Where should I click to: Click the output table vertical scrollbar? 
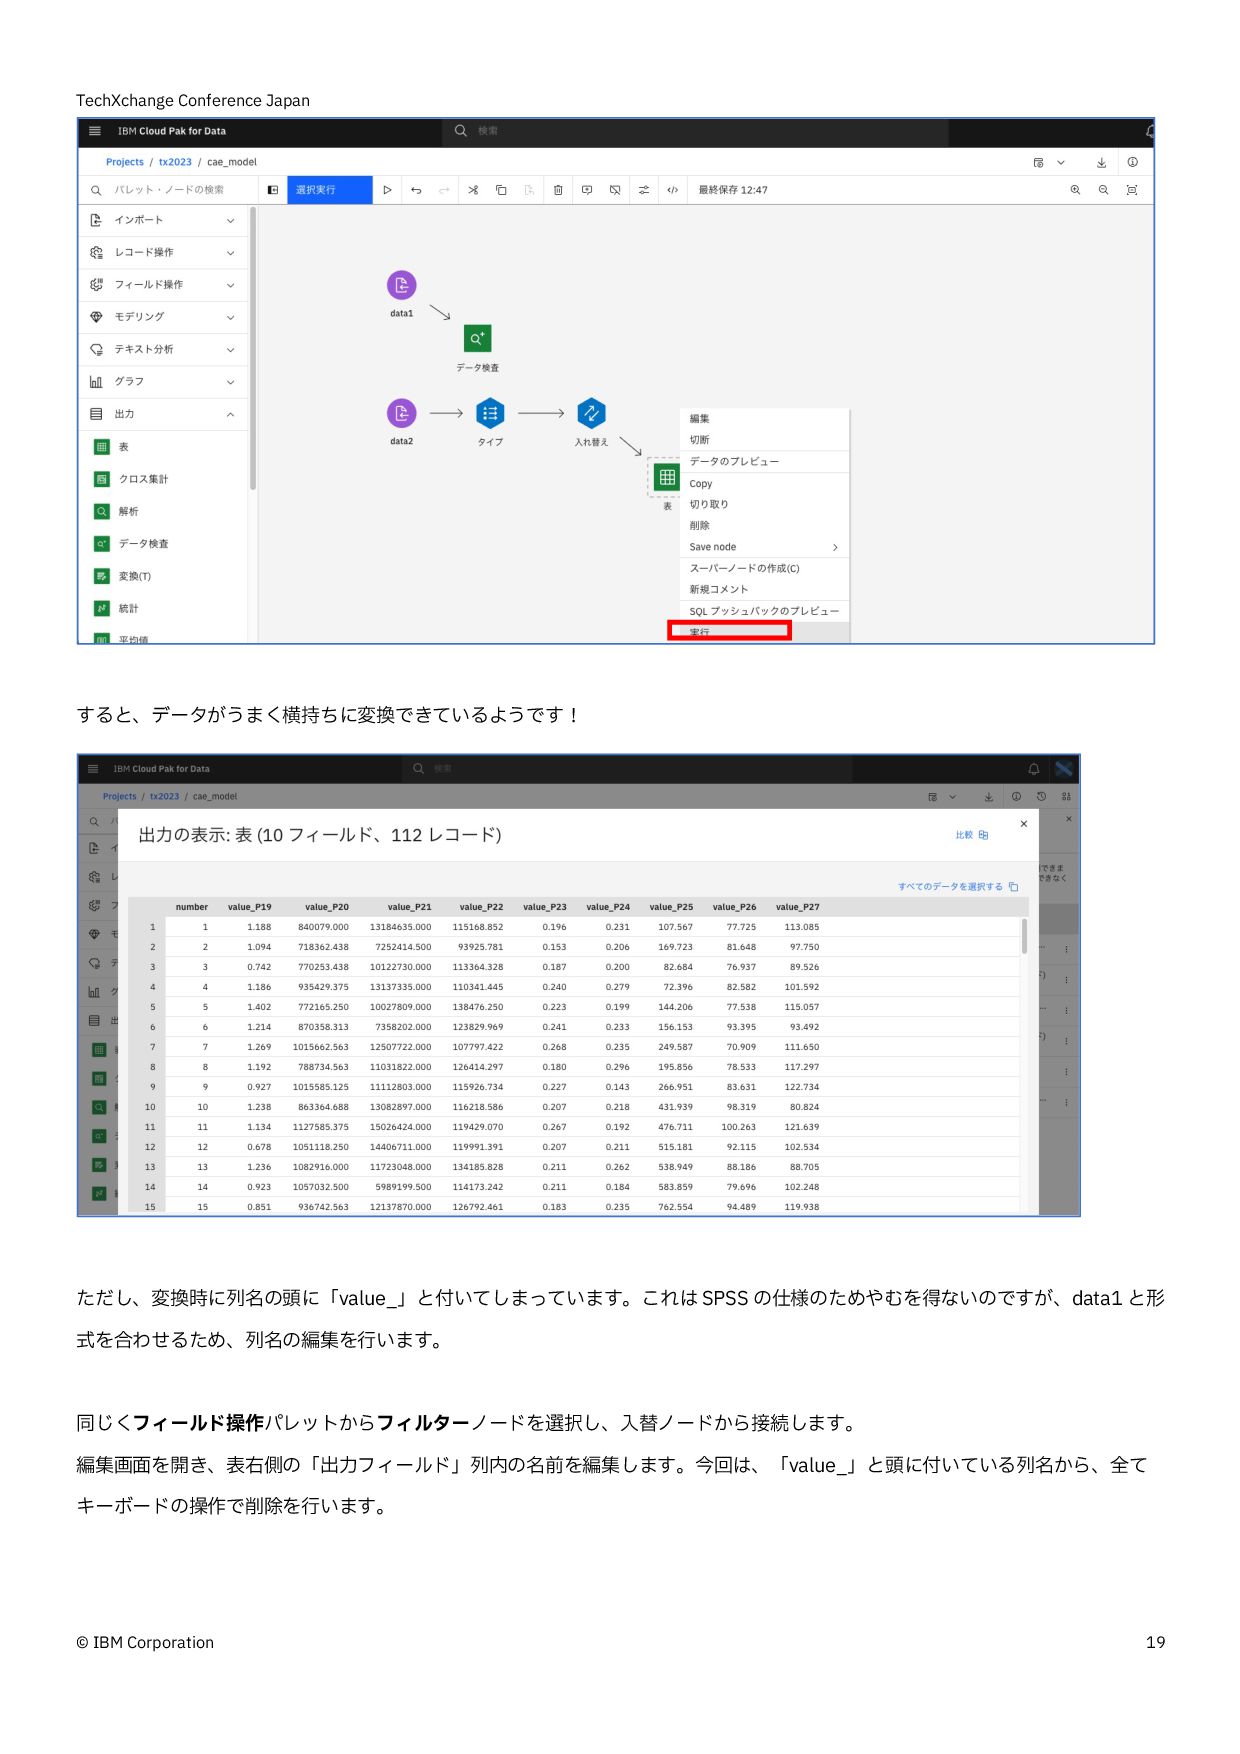(x=1024, y=936)
